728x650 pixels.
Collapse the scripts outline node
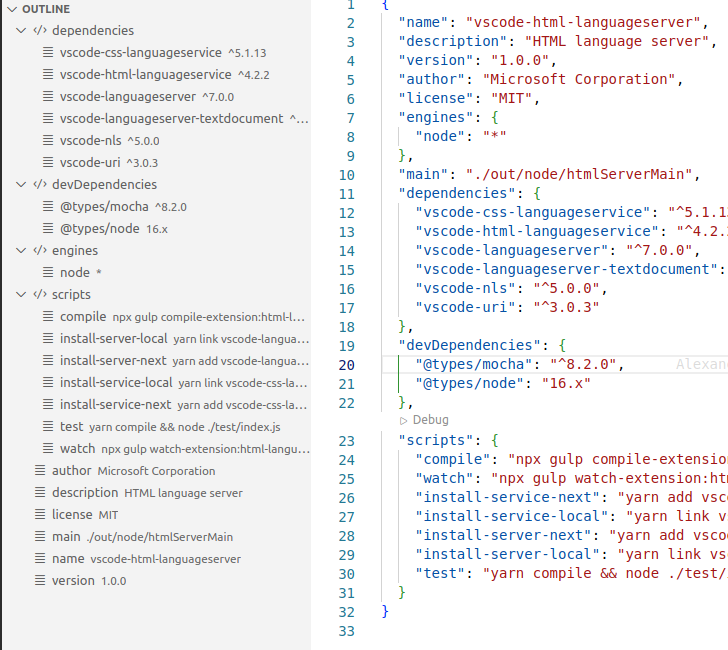tap(21, 295)
